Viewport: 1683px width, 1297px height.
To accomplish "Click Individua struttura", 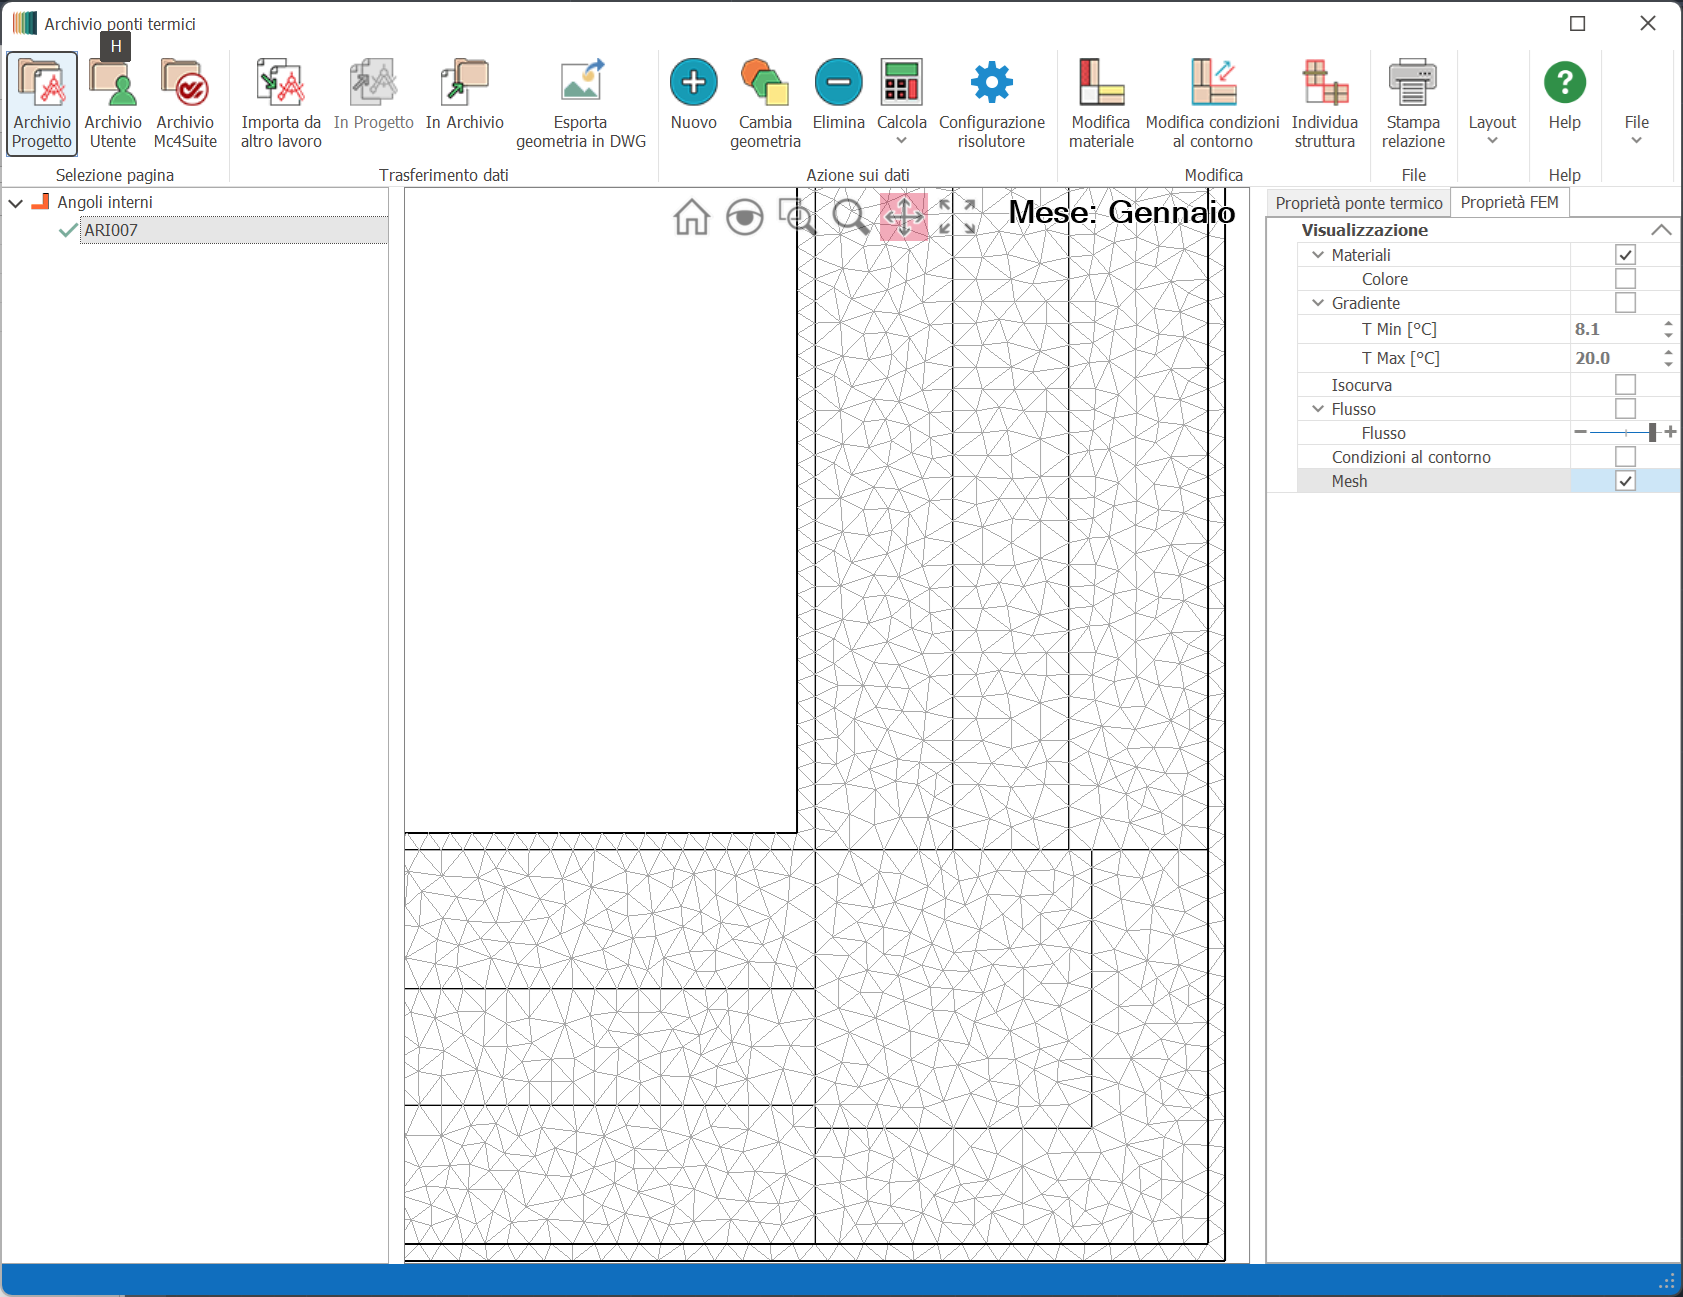I will 1325,104.
